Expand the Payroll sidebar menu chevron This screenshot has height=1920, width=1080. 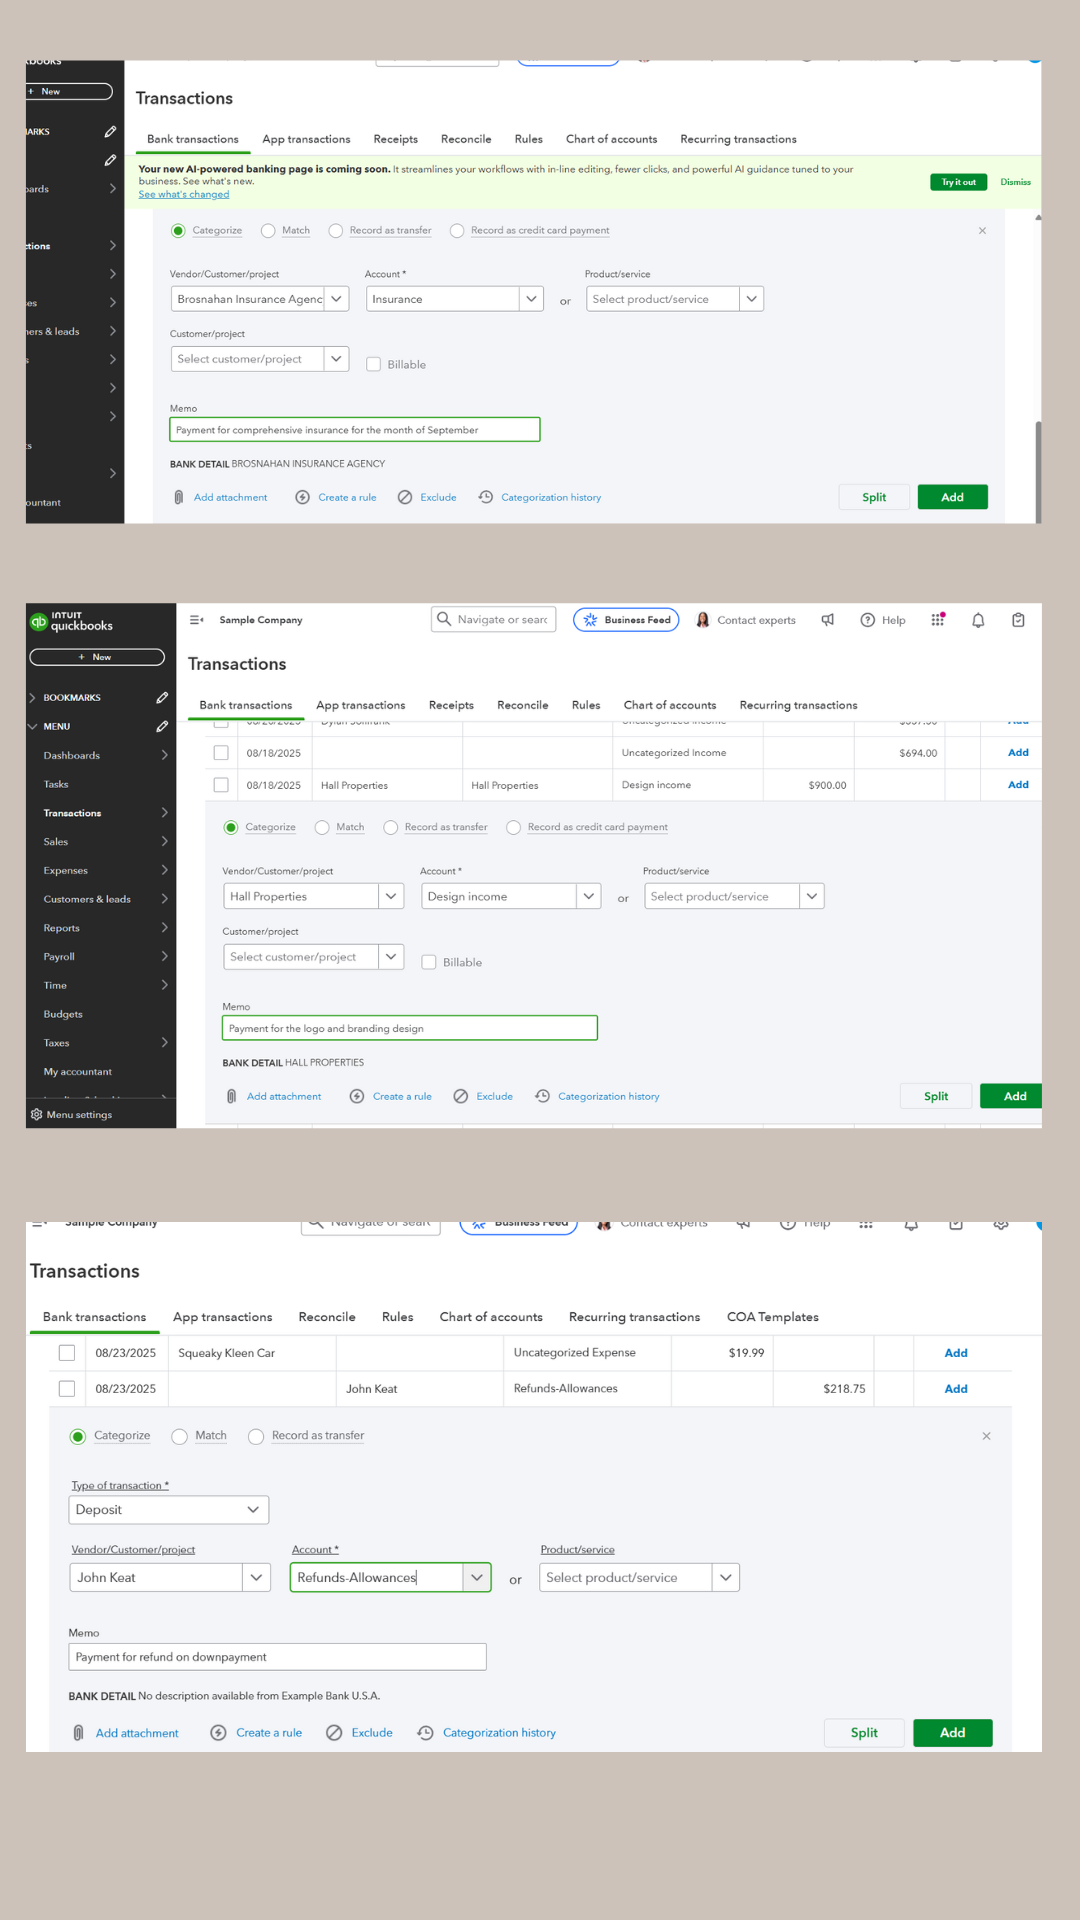(x=164, y=957)
